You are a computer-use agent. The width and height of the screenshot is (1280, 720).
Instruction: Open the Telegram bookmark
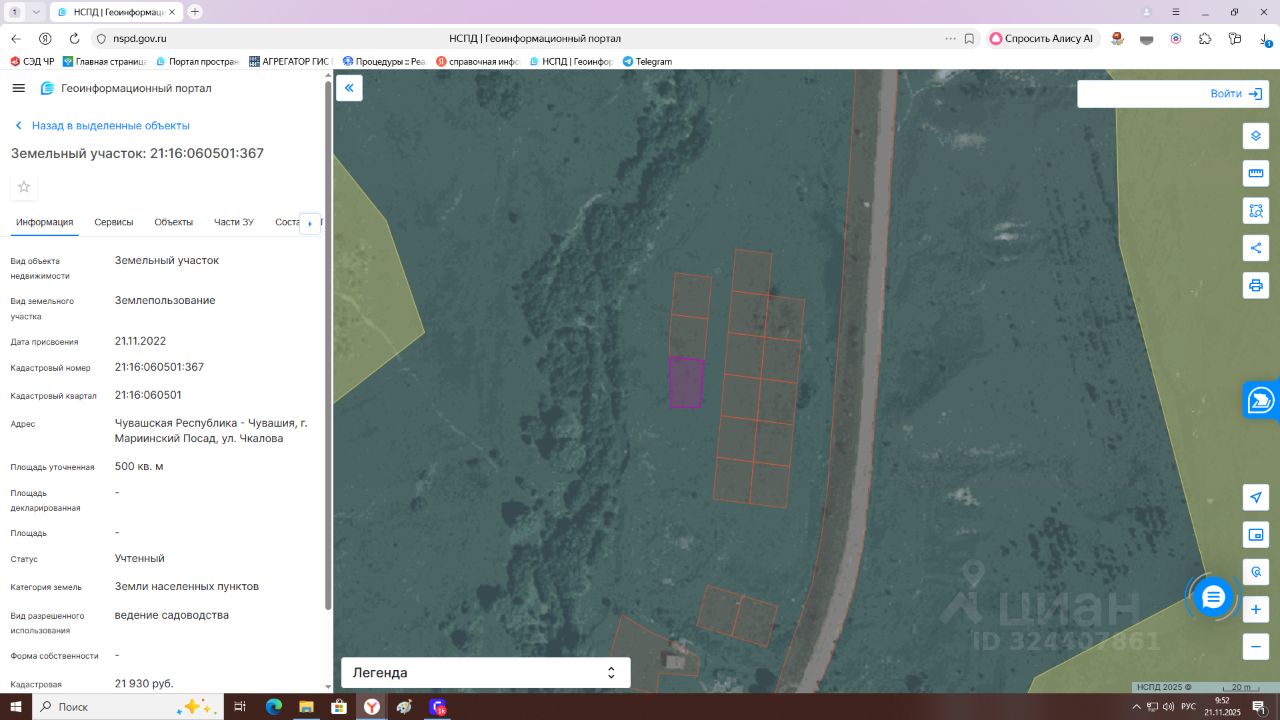[x=647, y=61]
